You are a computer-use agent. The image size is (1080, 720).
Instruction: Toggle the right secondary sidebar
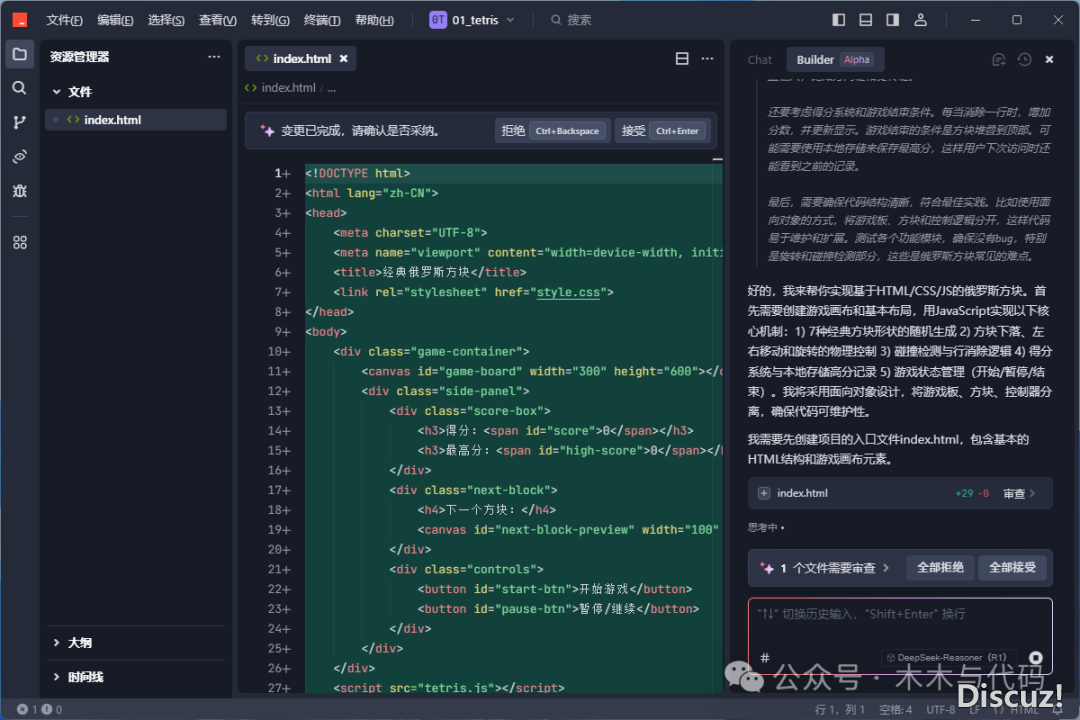click(x=893, y=20)
